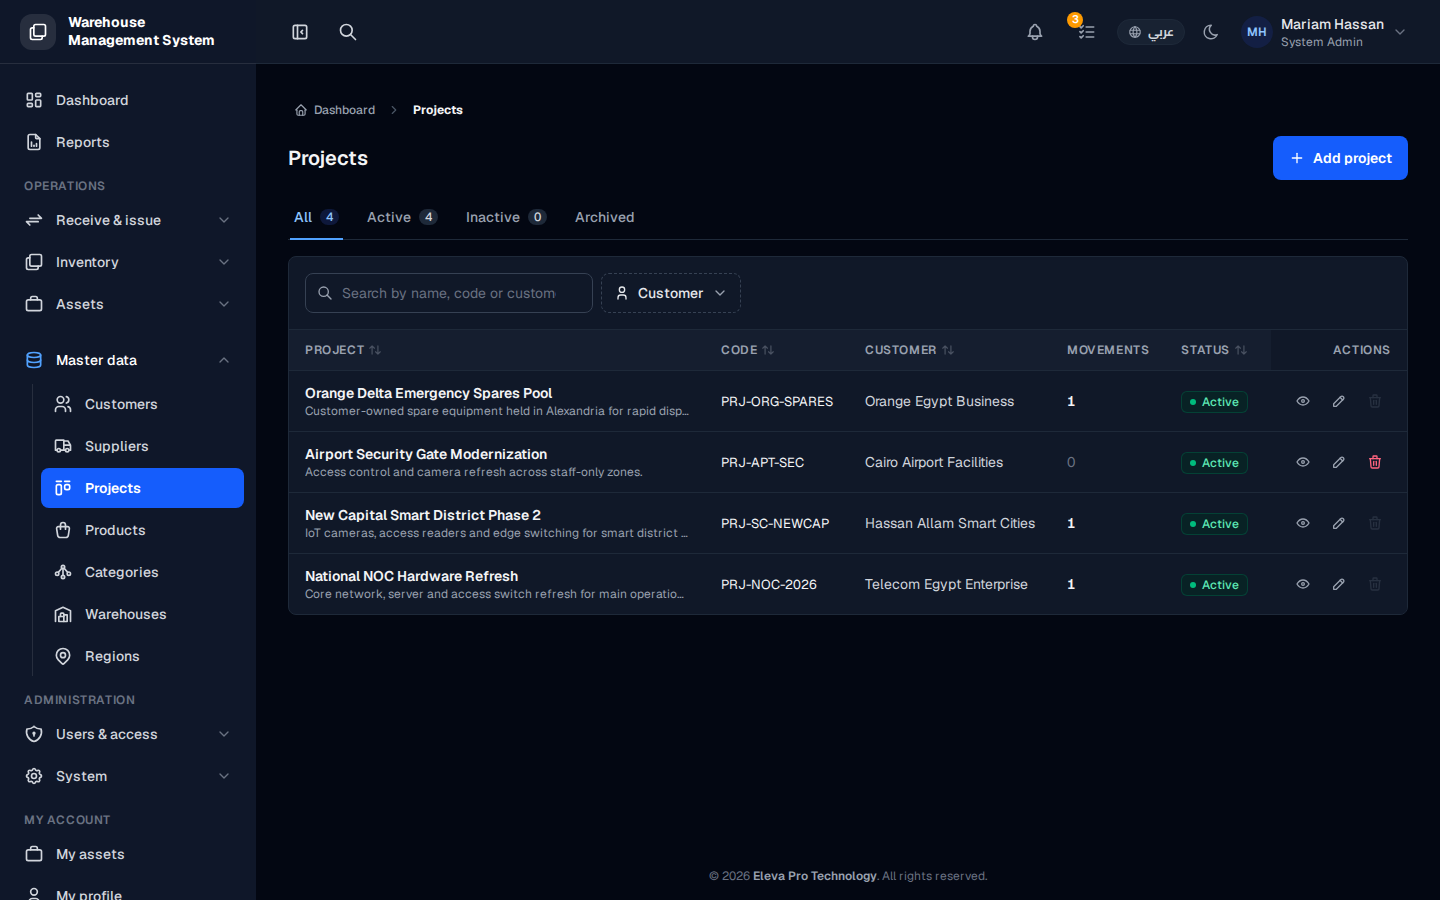
Task: Open Warehouses under Master data
Action: [x=142, y=614]
